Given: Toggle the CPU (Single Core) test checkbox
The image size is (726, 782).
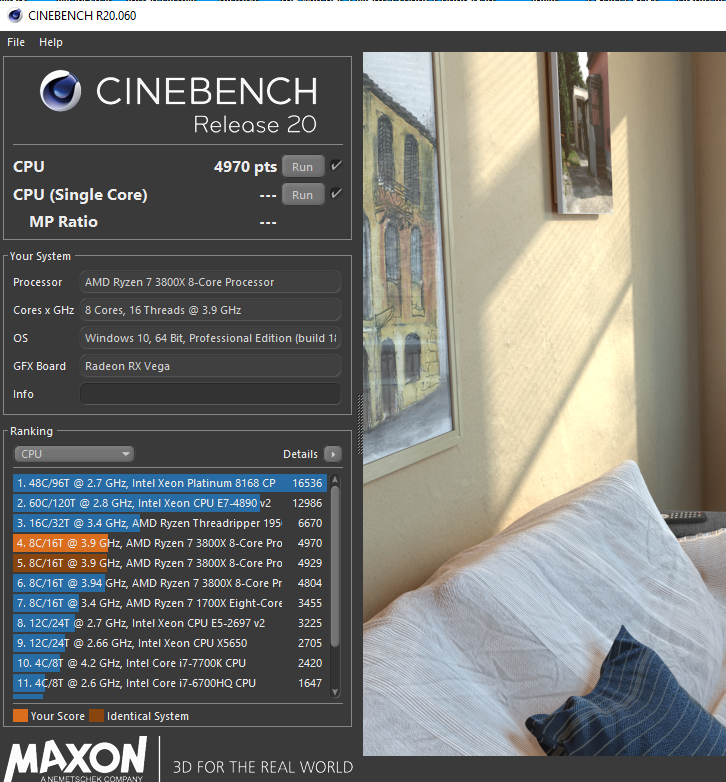Looking at the screenshot, I should click(336, 194).
